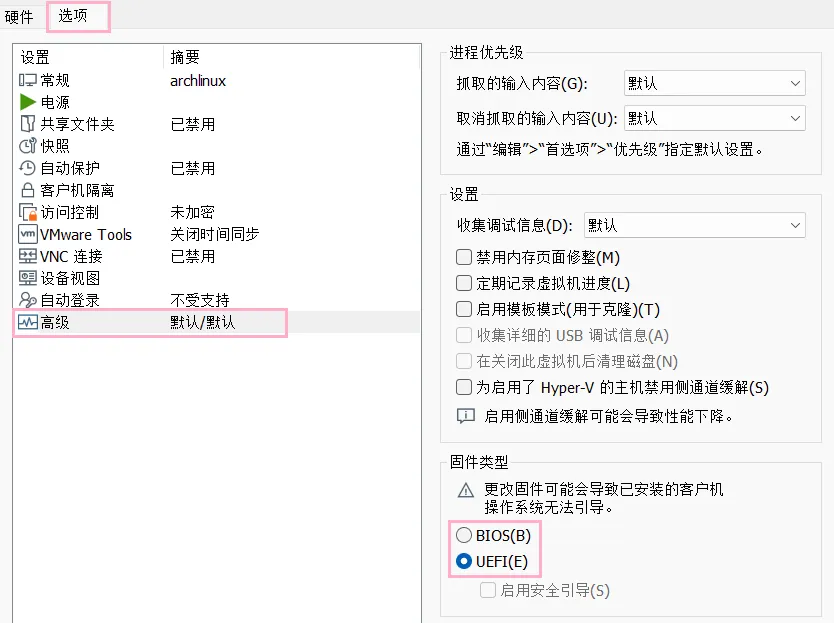Image resolution: width=834 pixels, height=623 pixels.
Task: Switch to the 硬件 tab
Action: tap(19, 16)
